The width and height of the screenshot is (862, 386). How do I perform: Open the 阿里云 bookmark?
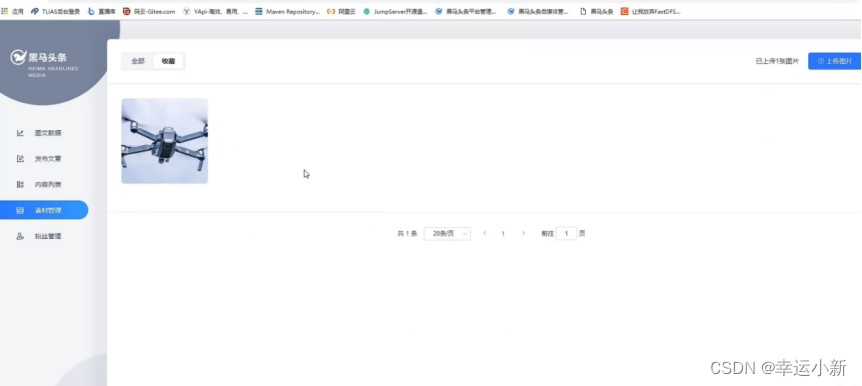point(341,11)
